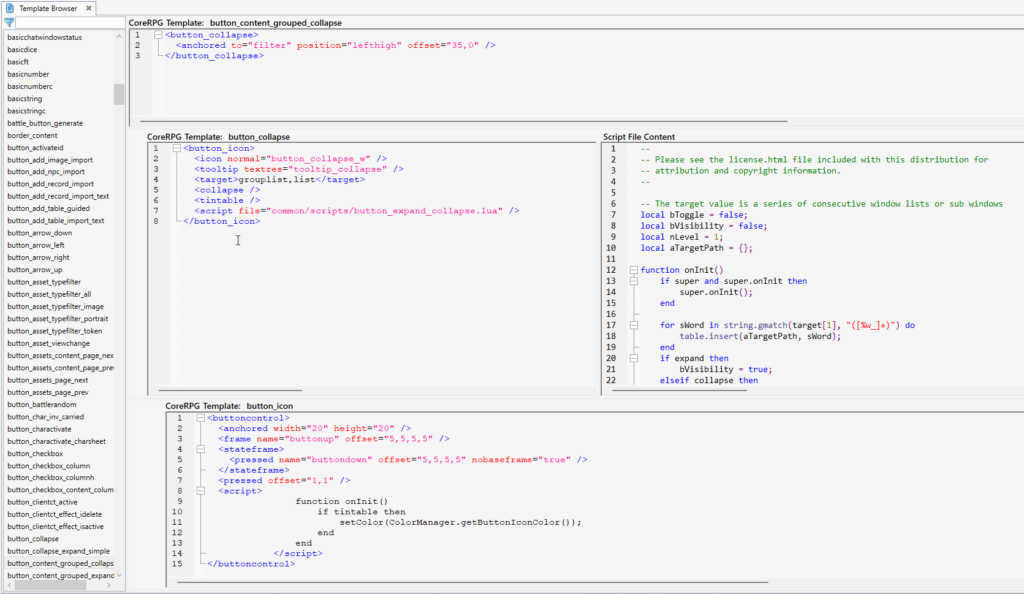Select button_add_table_import_text template
Screen dimensions: 1024x594
[x=56, y=221]
